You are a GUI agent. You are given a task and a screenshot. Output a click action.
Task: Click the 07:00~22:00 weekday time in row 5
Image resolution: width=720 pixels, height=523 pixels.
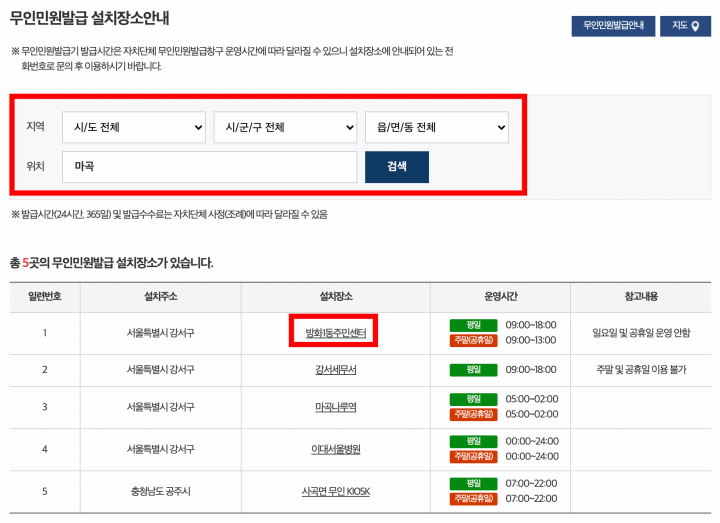(531, 484)
